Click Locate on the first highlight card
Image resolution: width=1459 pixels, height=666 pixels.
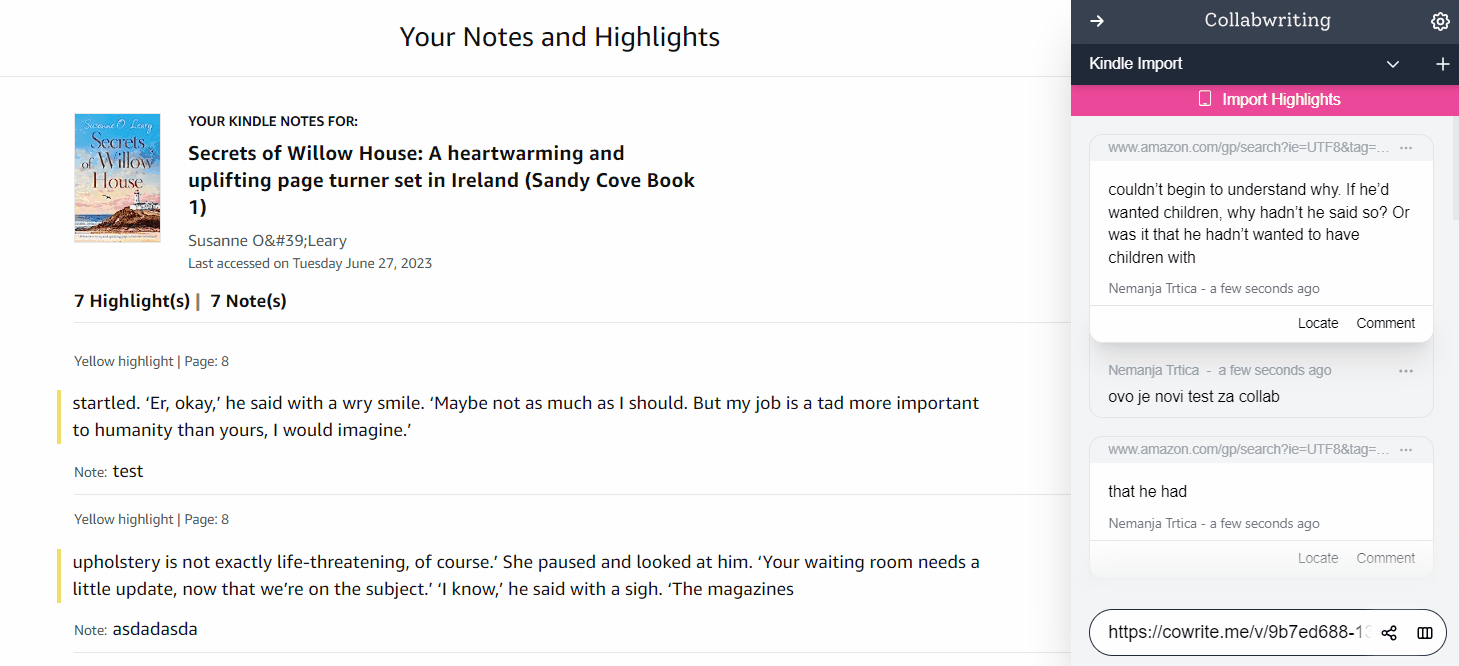pyautogui.click(x=1317, y=323)
